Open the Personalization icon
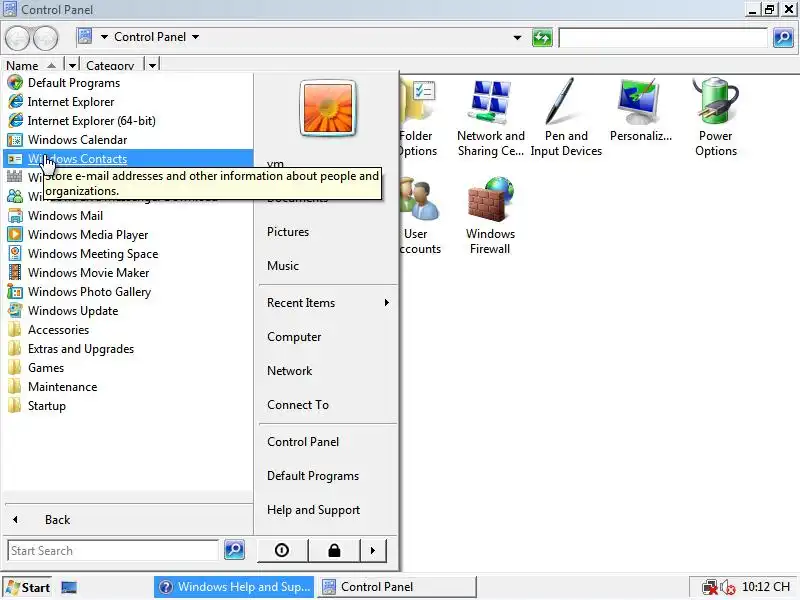This screenshot has width=800, height=600. point(640,110)
